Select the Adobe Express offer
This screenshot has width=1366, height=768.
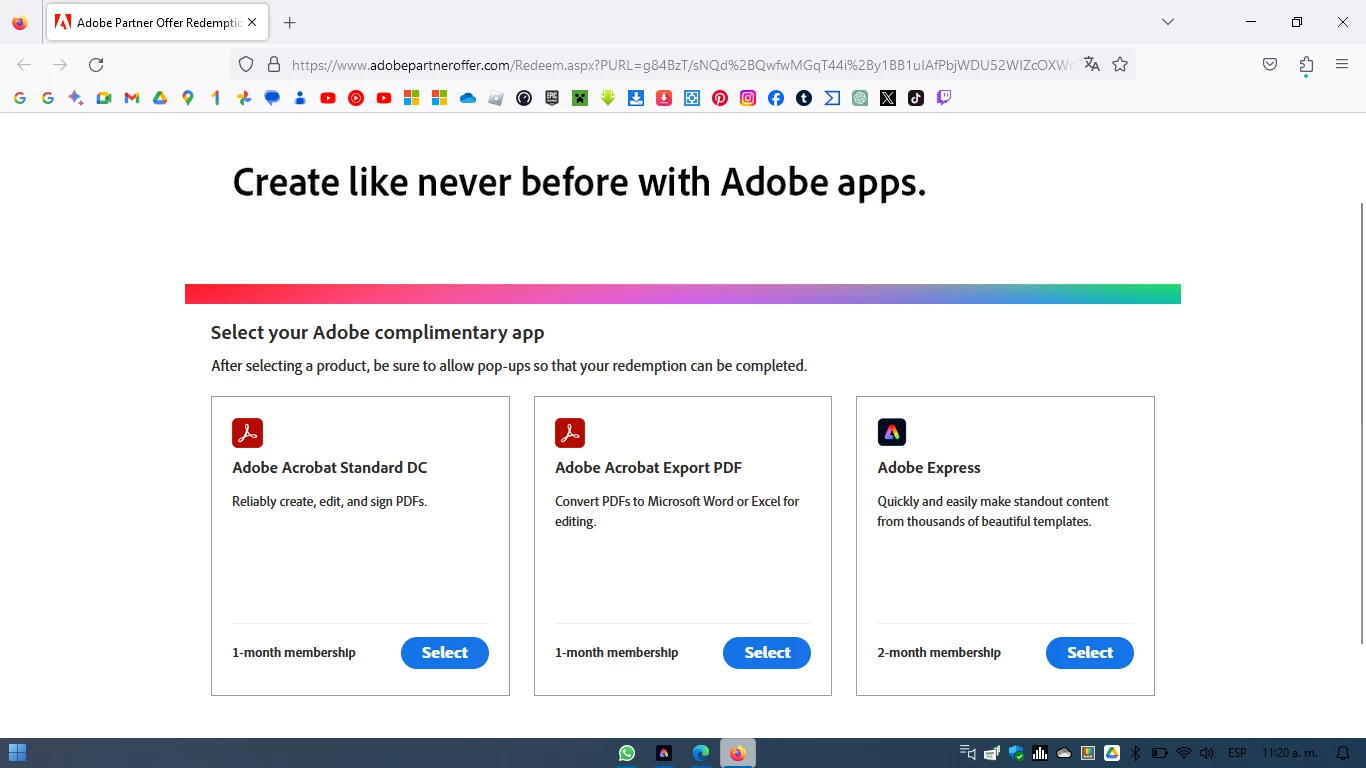coord(1090,653)
